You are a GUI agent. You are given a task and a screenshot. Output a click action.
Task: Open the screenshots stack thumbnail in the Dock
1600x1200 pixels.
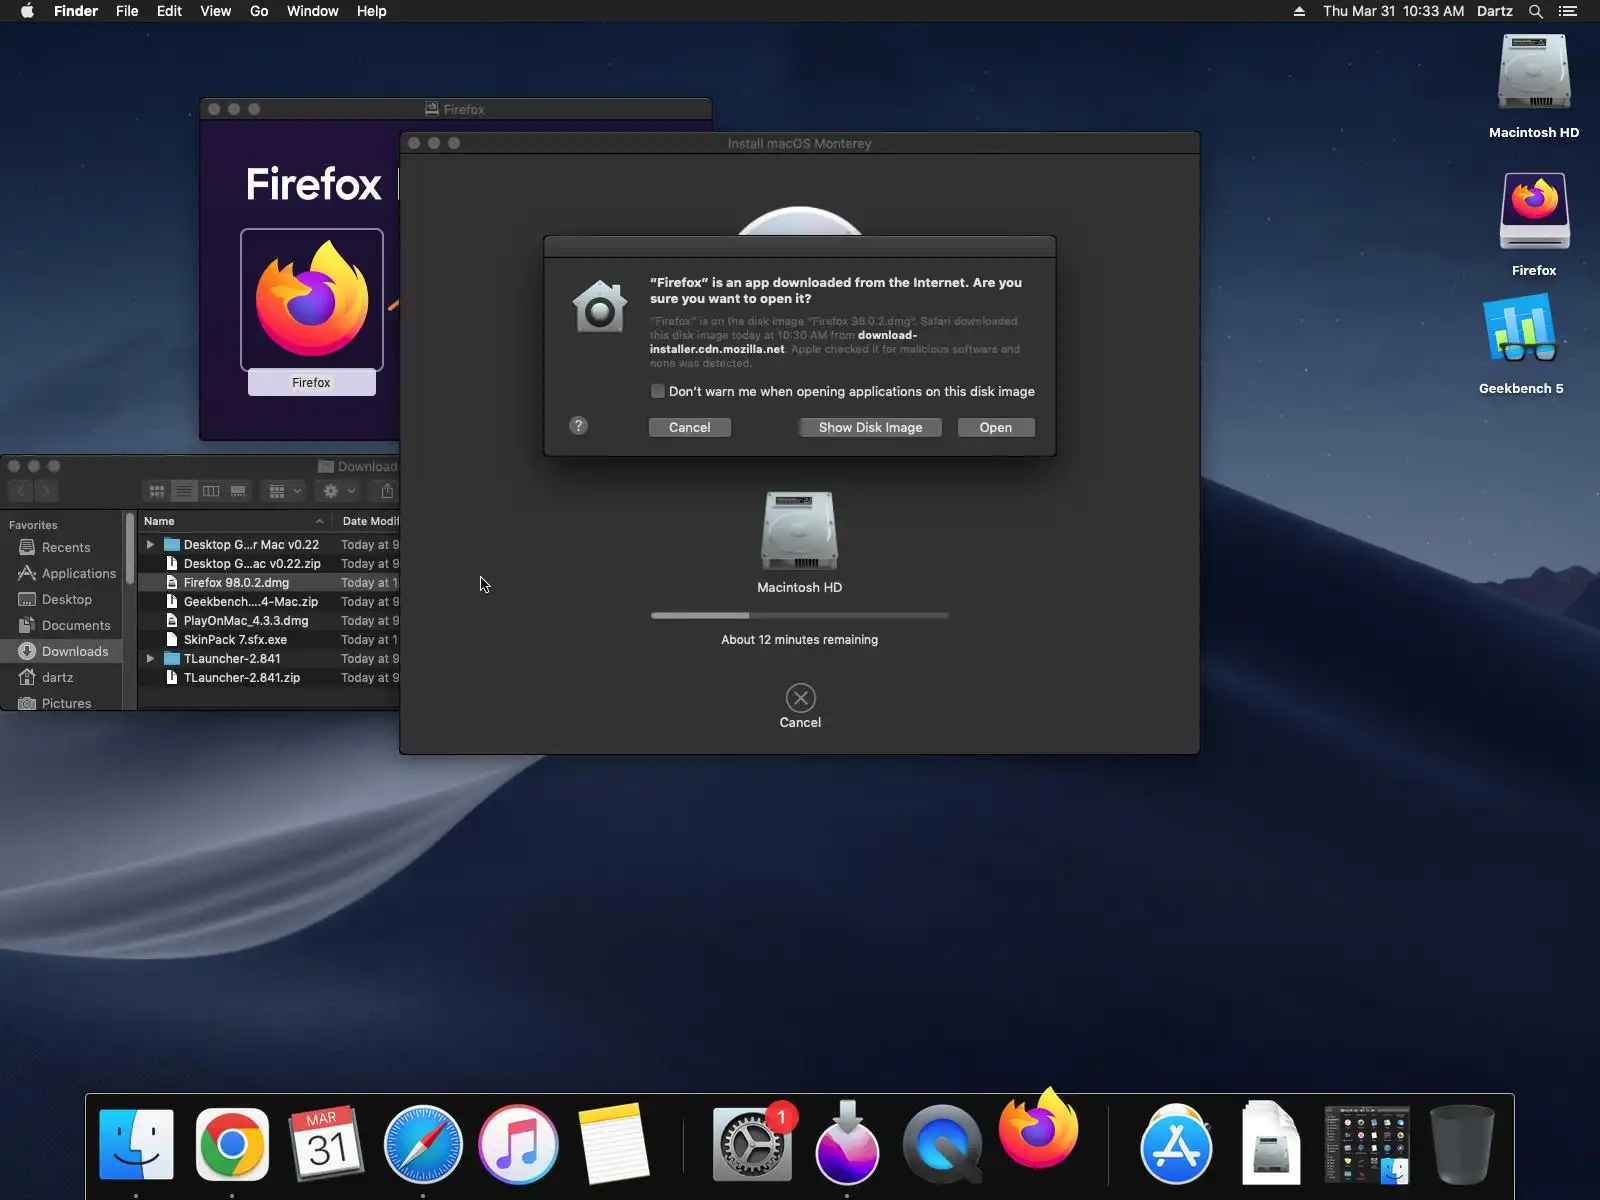pos(1367,1145)
